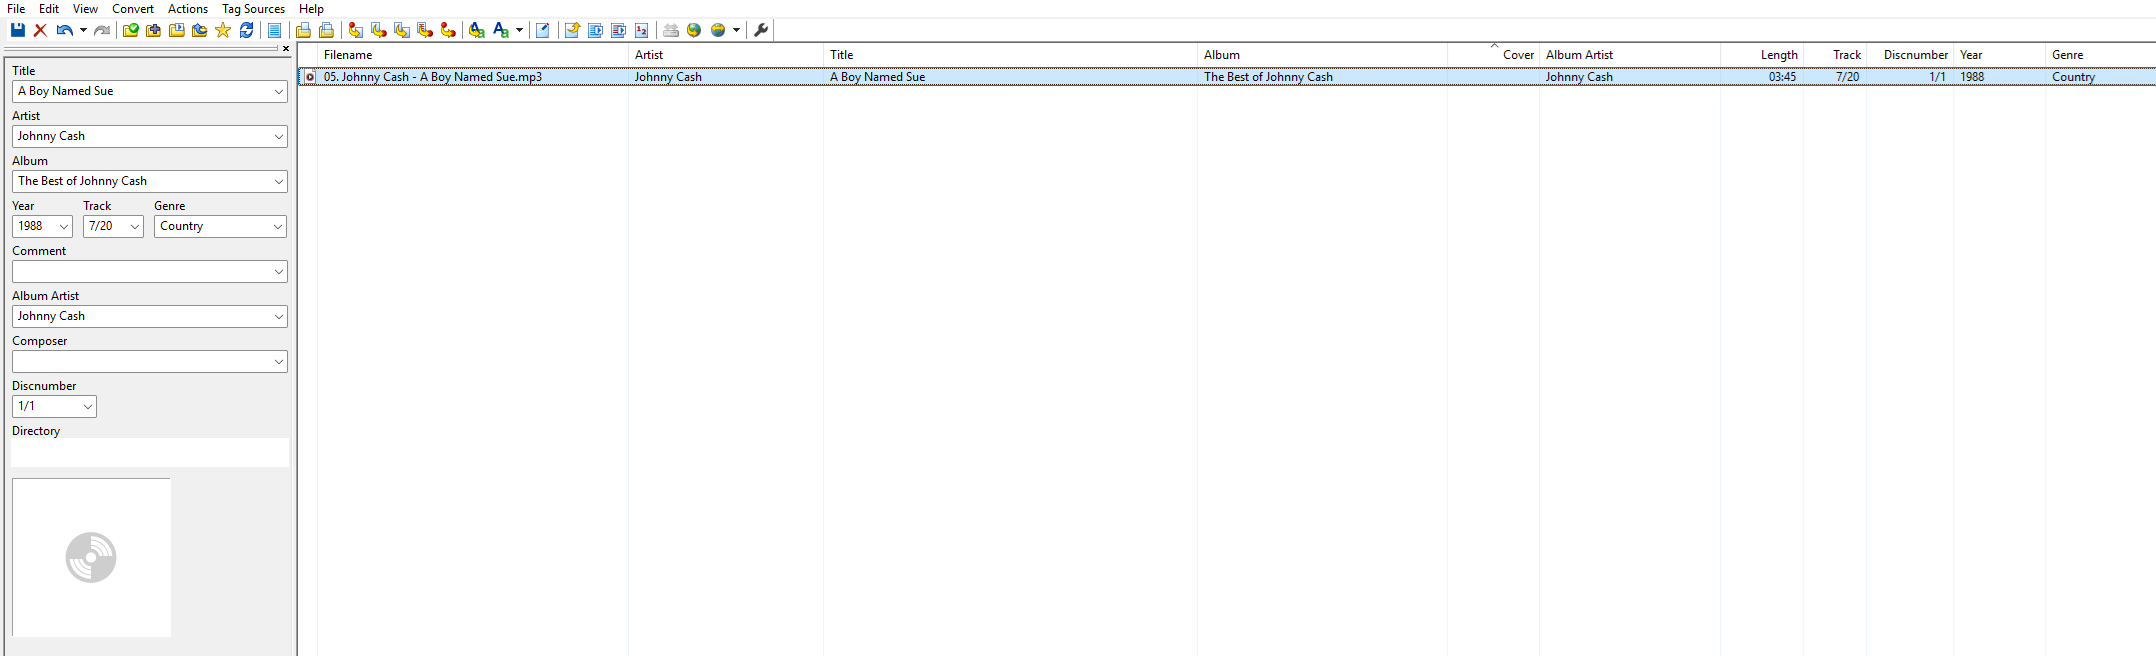This screenshot has height=656, width=2156.
Task: Click the blue Refresh arrows icon
Action: [246, 30]
